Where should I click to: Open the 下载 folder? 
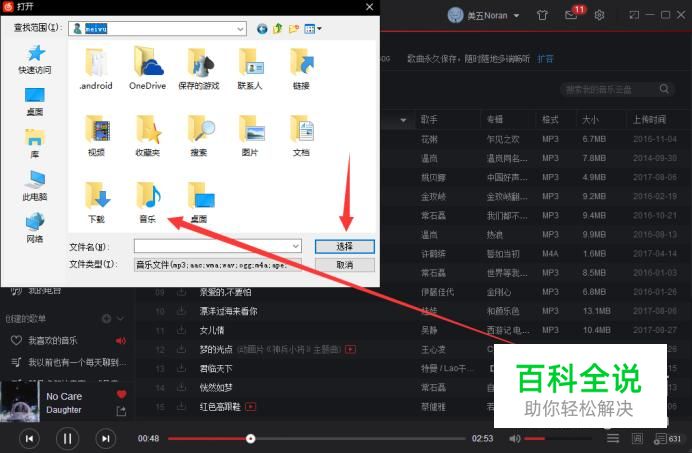pyautogui.click(x=96, y=202)
